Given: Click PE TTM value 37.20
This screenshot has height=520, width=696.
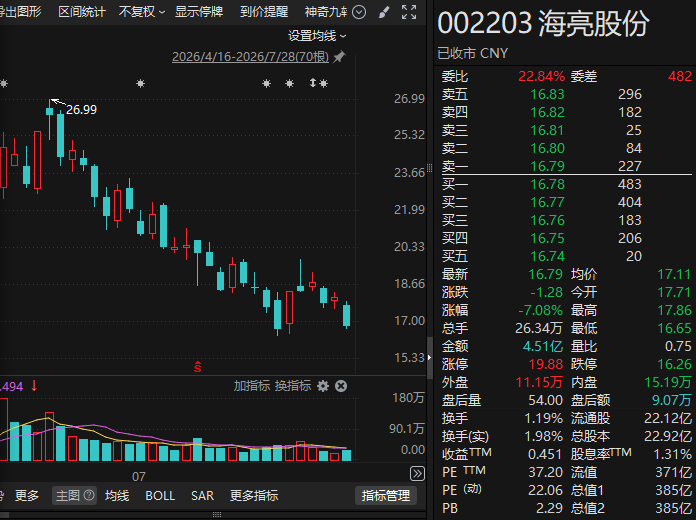Looking at the screenshot, I should (x=546, y=472).
